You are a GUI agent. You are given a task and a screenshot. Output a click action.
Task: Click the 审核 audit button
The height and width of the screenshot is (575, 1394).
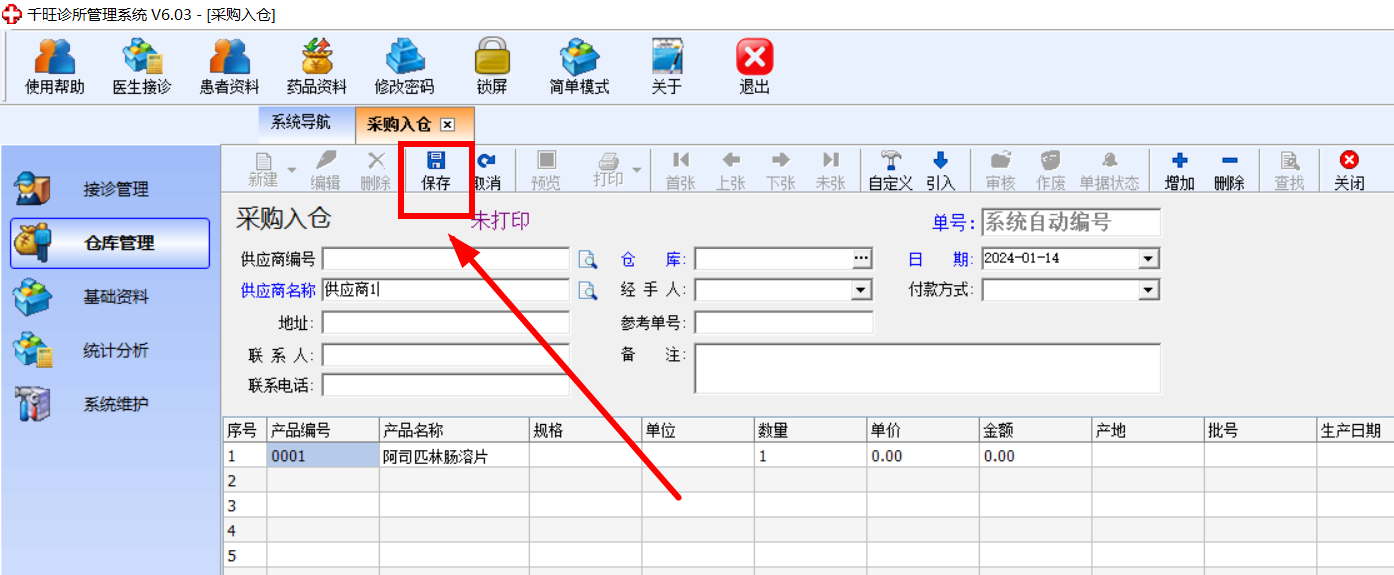pos(1001,170)
